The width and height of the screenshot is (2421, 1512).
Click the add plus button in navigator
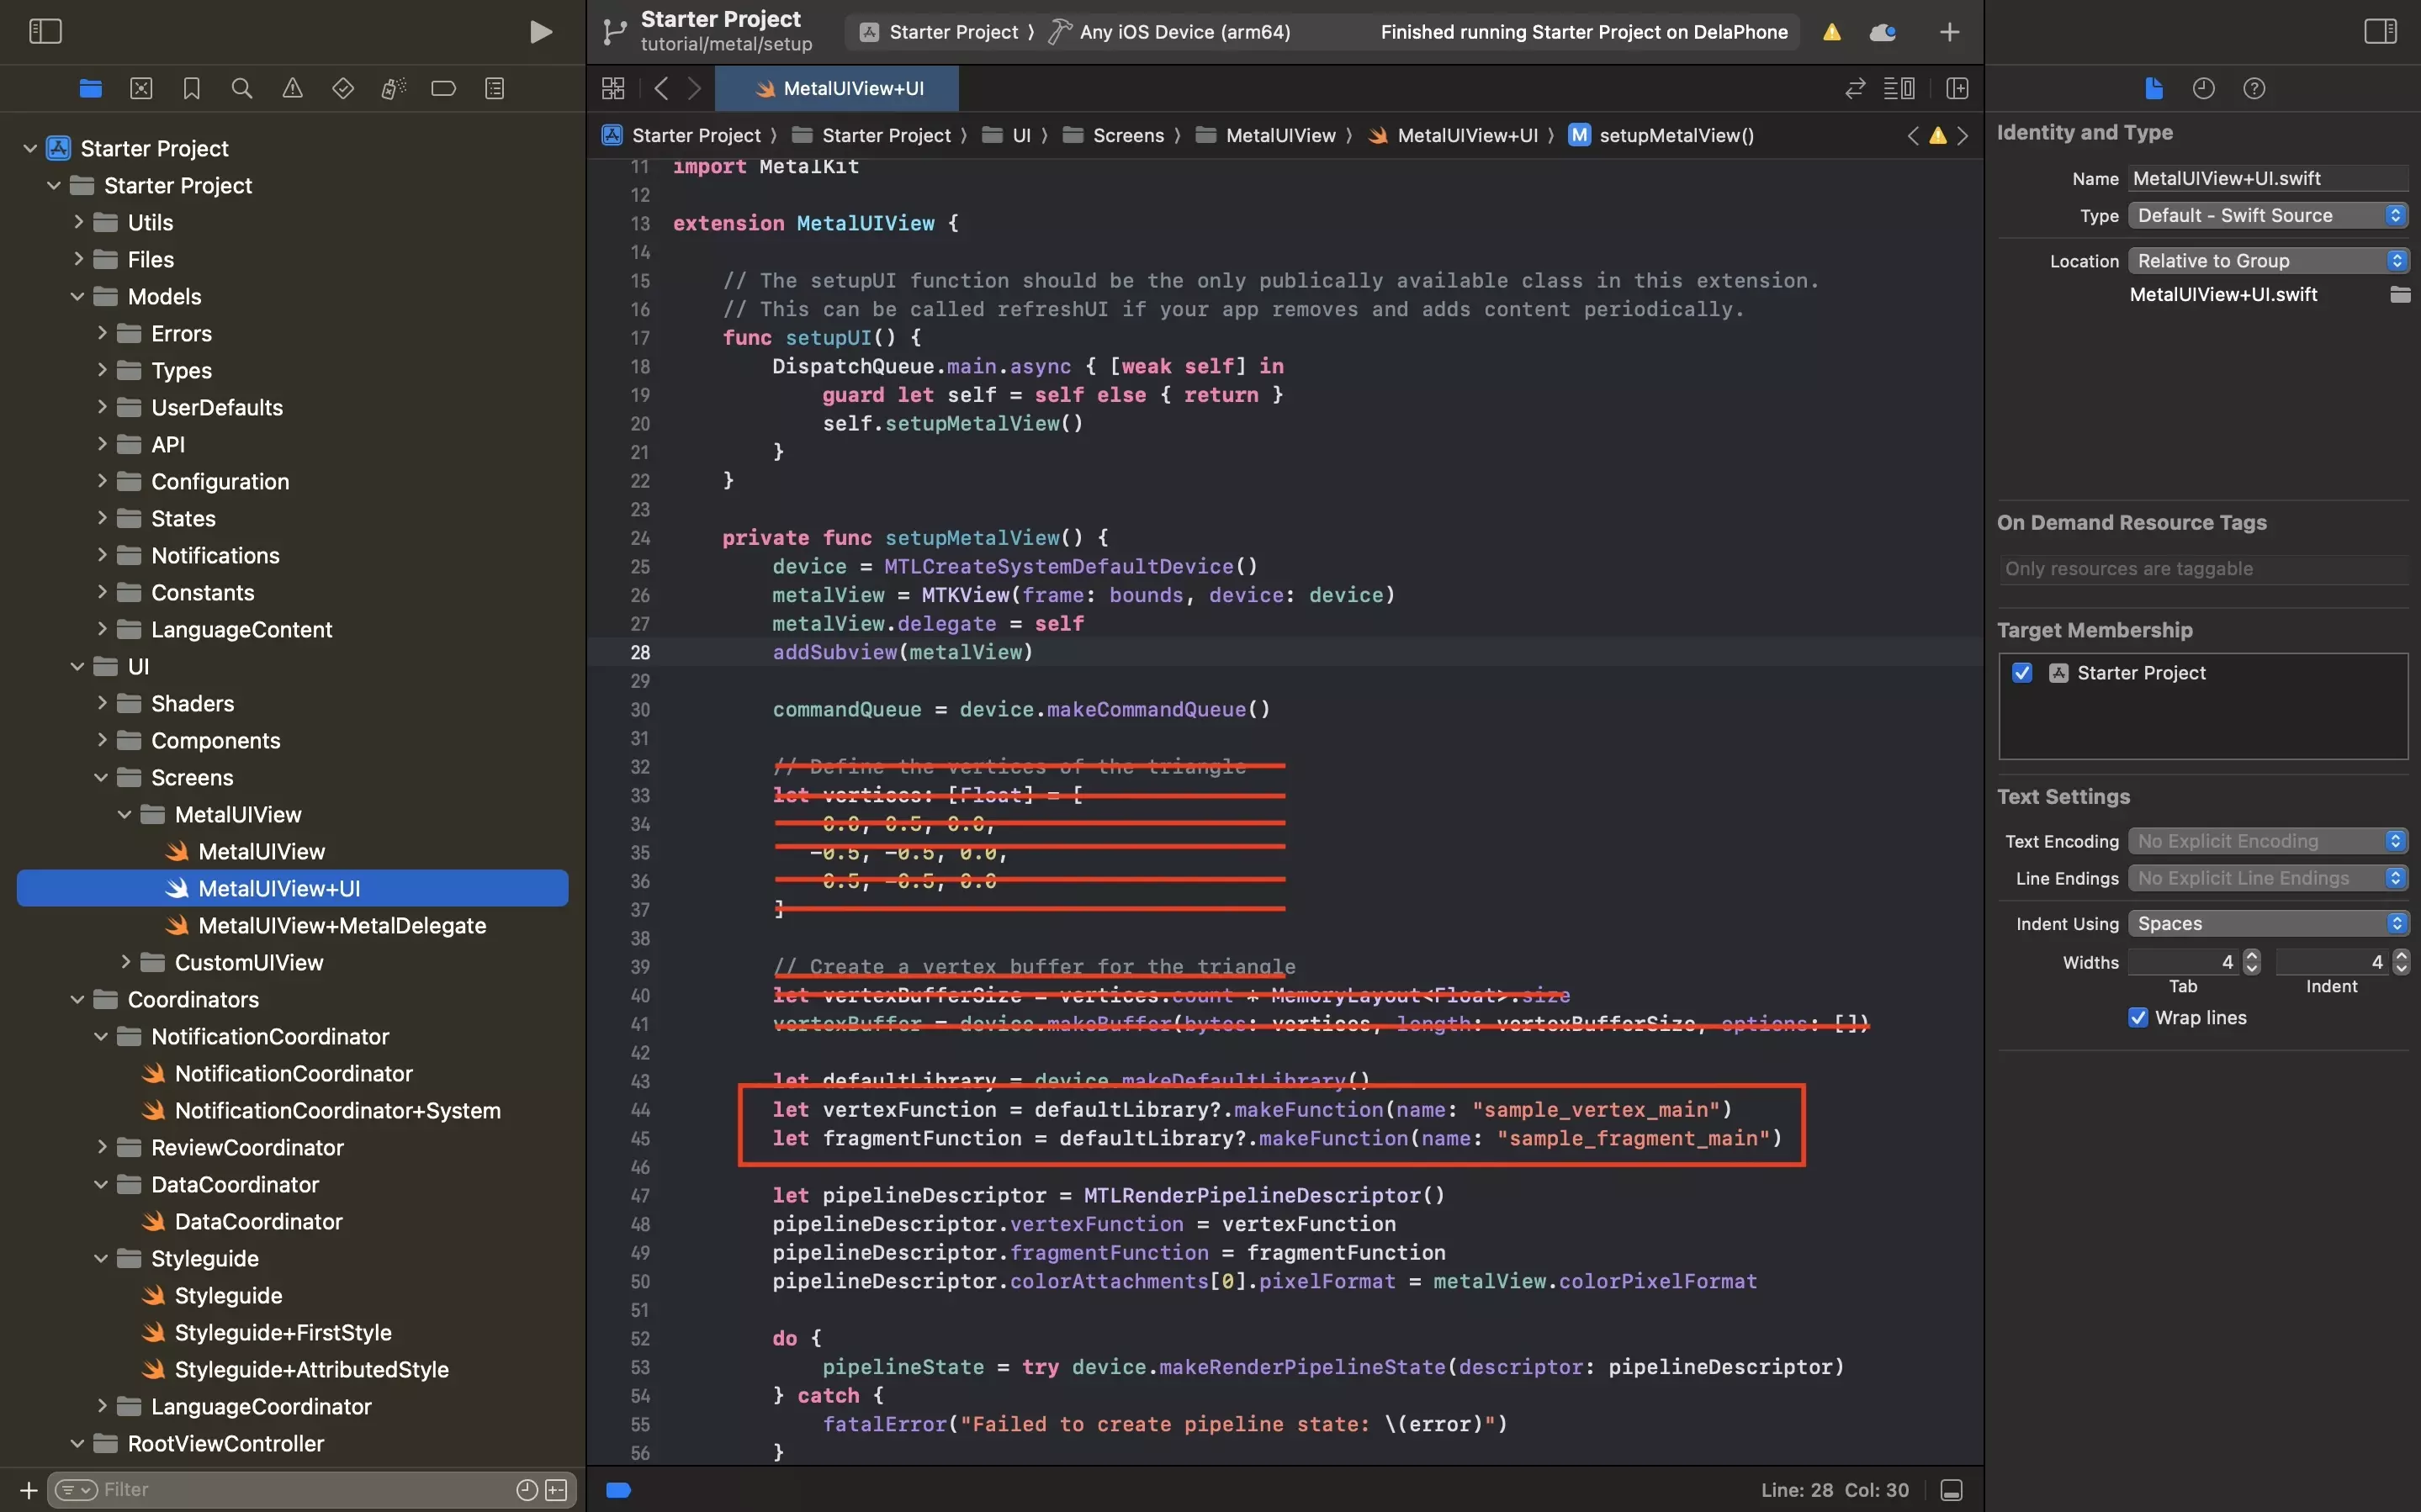click(29, 1490)
